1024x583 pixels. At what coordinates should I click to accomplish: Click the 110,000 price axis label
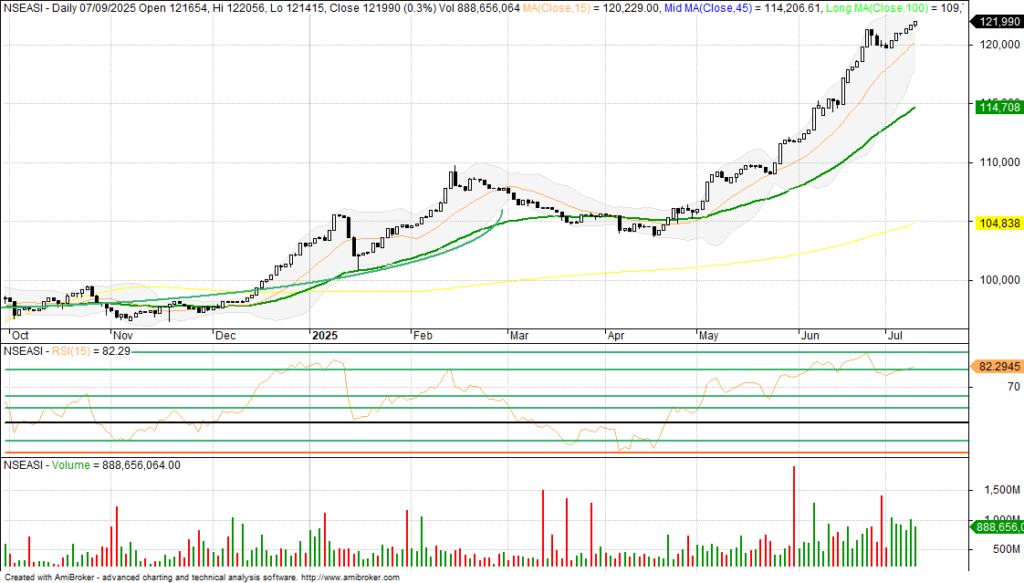point(996,162)
